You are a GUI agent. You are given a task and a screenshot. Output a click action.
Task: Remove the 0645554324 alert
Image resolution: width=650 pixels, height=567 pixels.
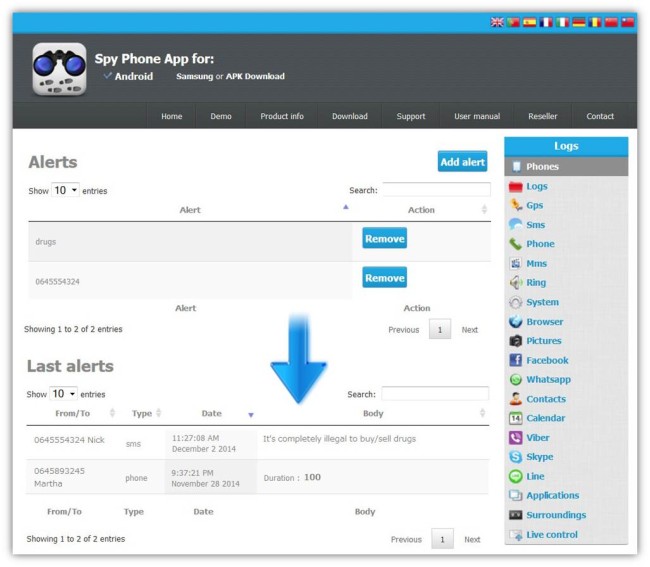click(384, 278)
